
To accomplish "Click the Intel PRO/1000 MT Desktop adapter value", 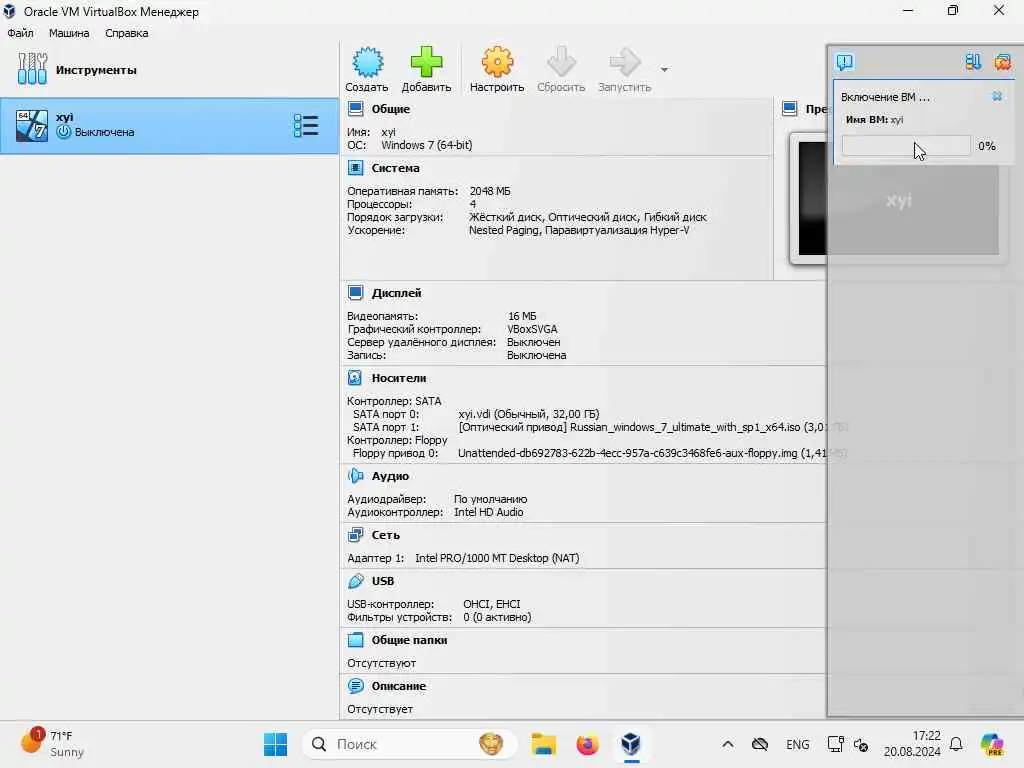I will [497, 558].
